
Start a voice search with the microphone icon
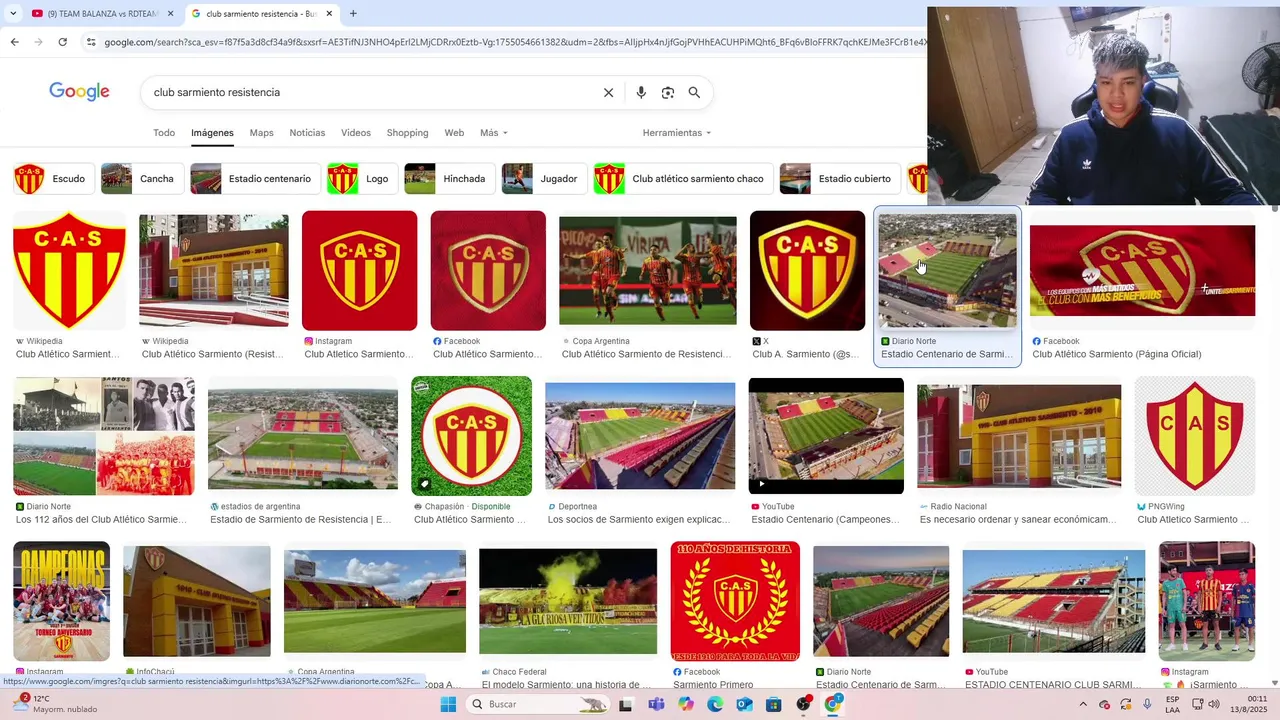pos(641,92)
